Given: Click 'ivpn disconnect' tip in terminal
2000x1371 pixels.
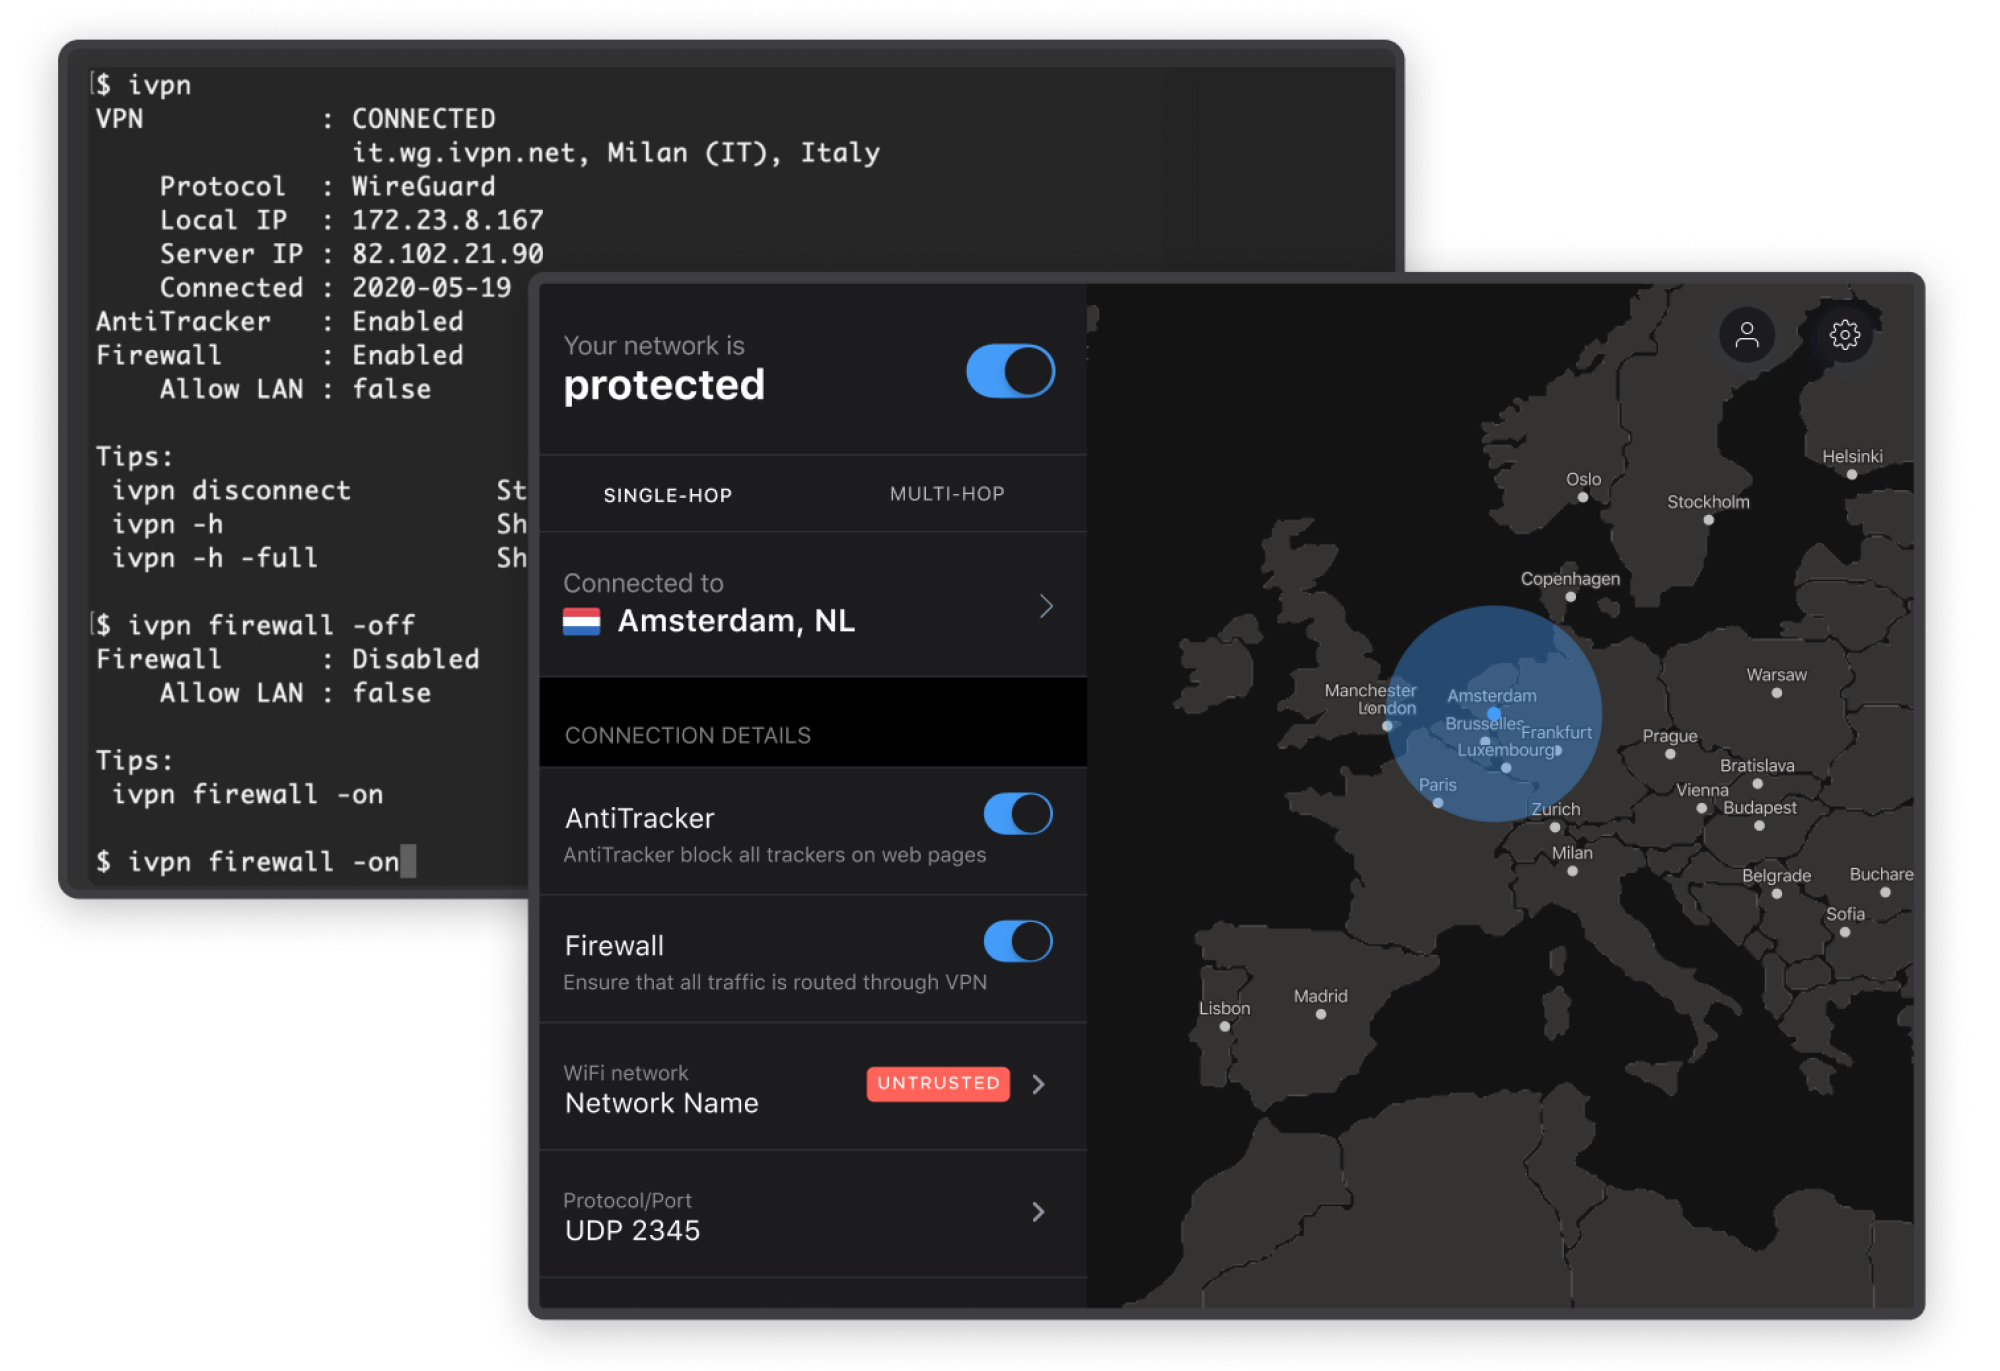Looking at the screenshot, I should pos(231,490).
